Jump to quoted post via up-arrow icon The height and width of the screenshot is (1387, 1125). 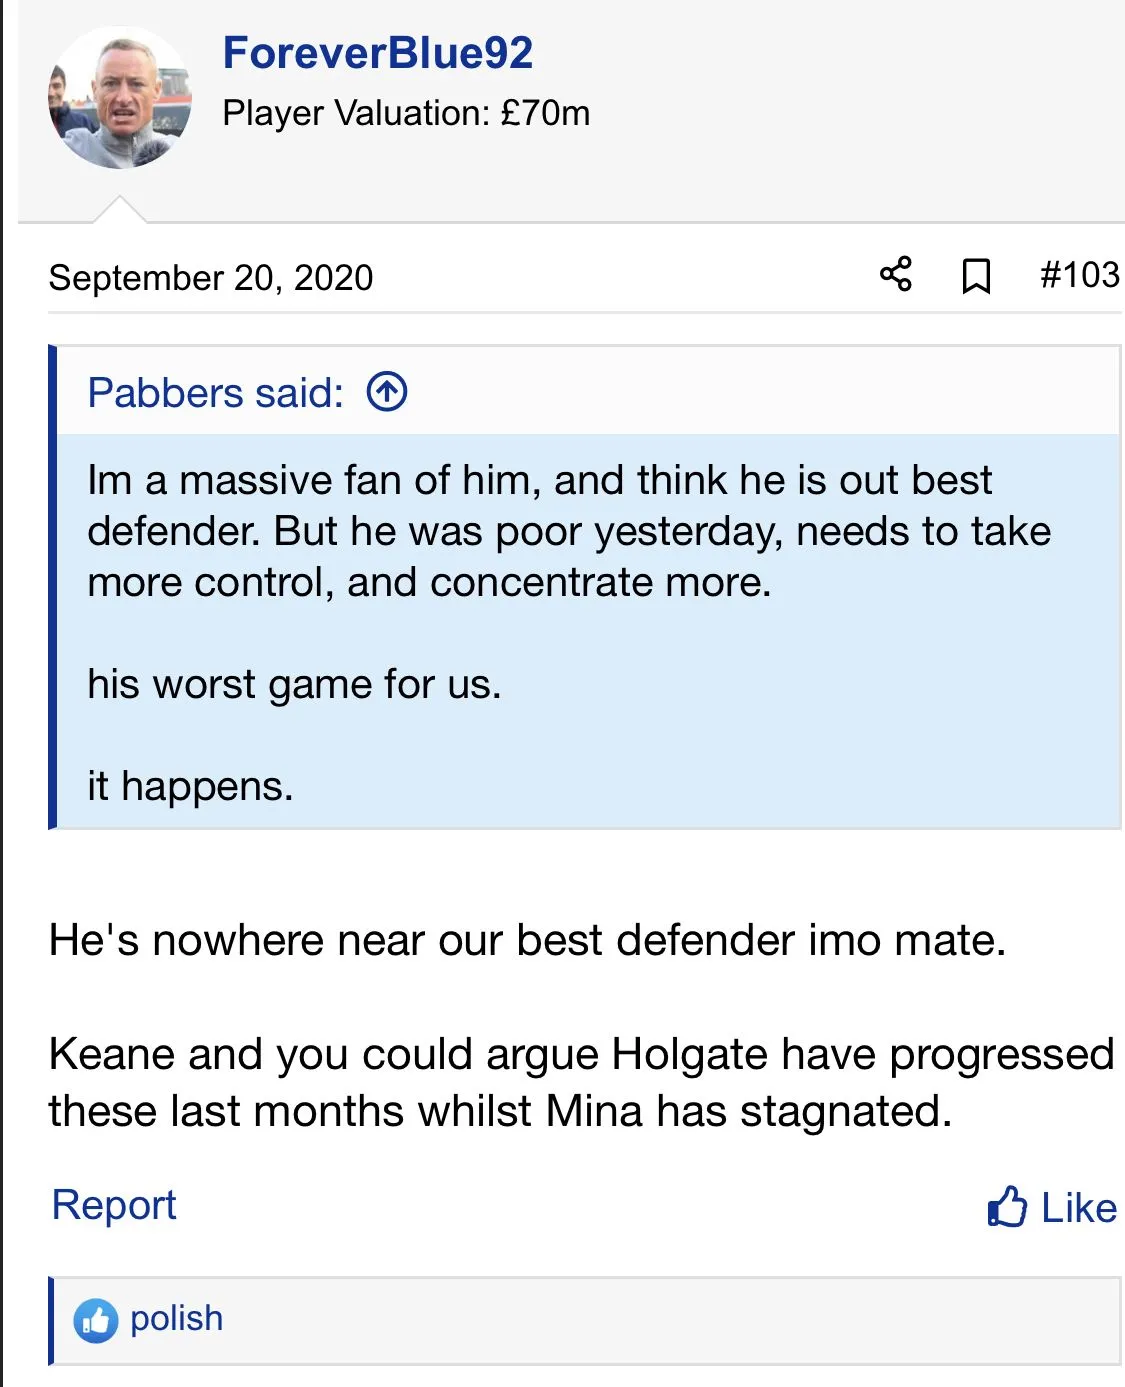(x=387, y=392)
